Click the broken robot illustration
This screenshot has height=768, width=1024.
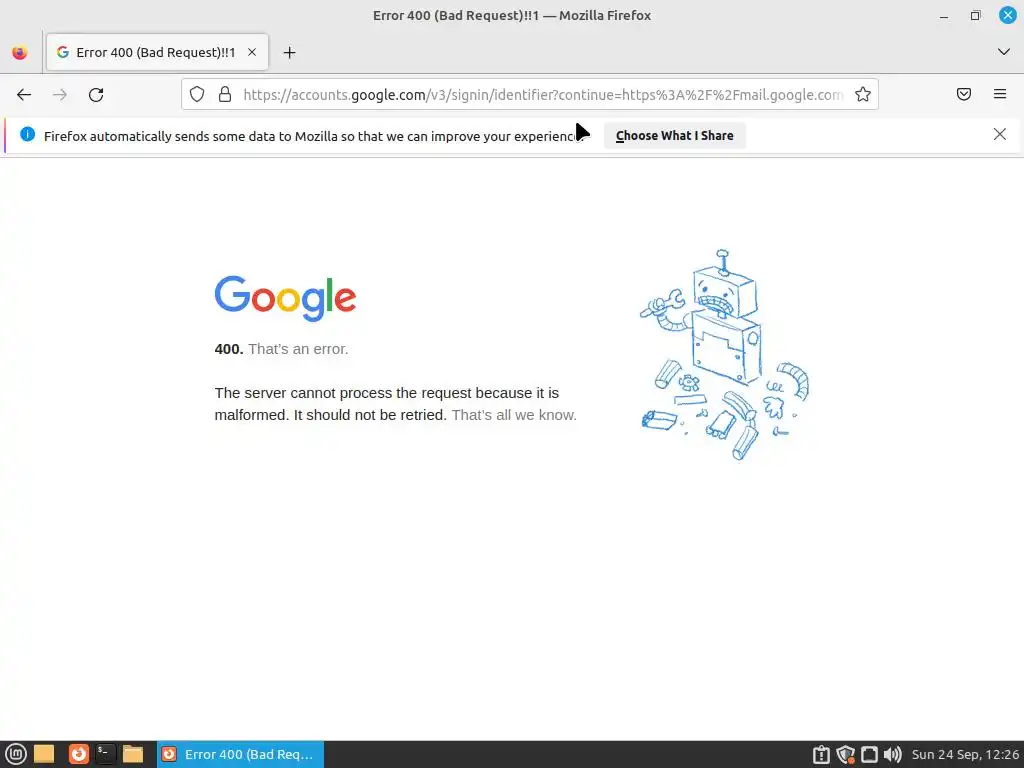(724, 355)
